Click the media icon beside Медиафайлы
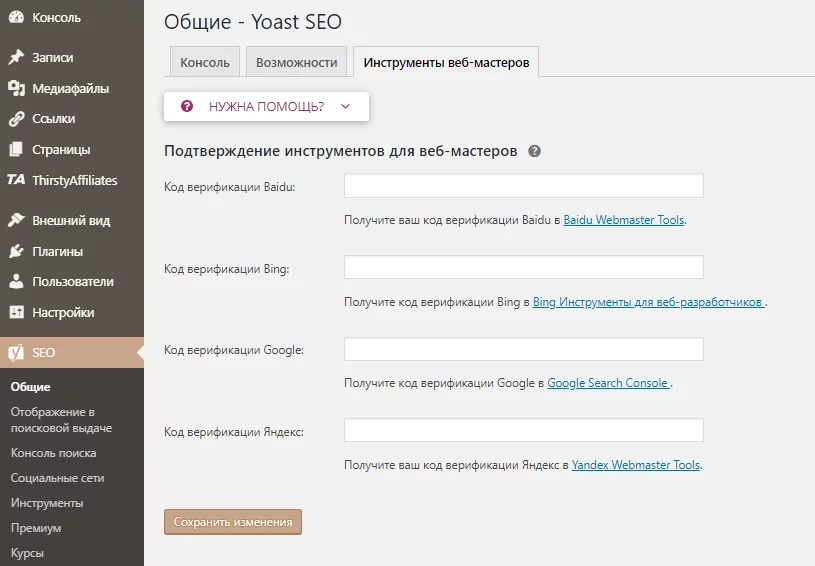Viewport: 815px width, 566px height. click(x=16, y=88)
